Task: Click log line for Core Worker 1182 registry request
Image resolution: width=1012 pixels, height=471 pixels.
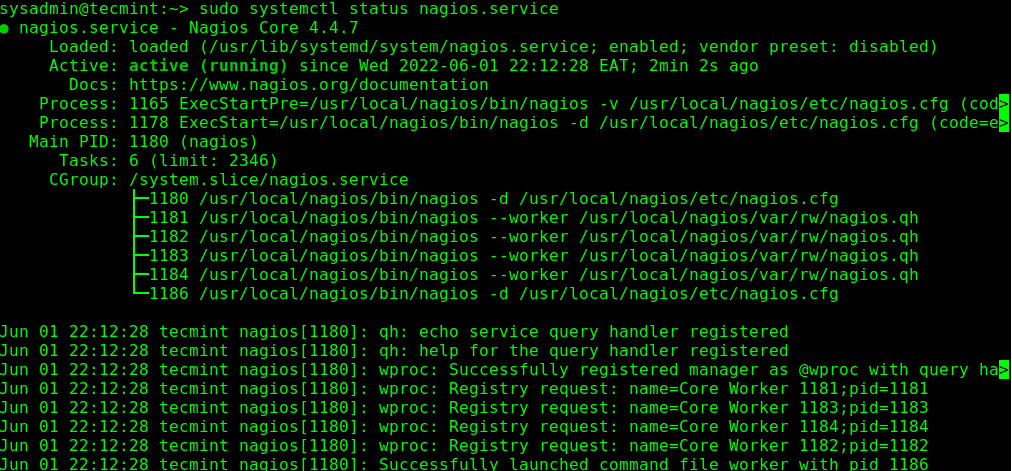Action: point(464,446)
